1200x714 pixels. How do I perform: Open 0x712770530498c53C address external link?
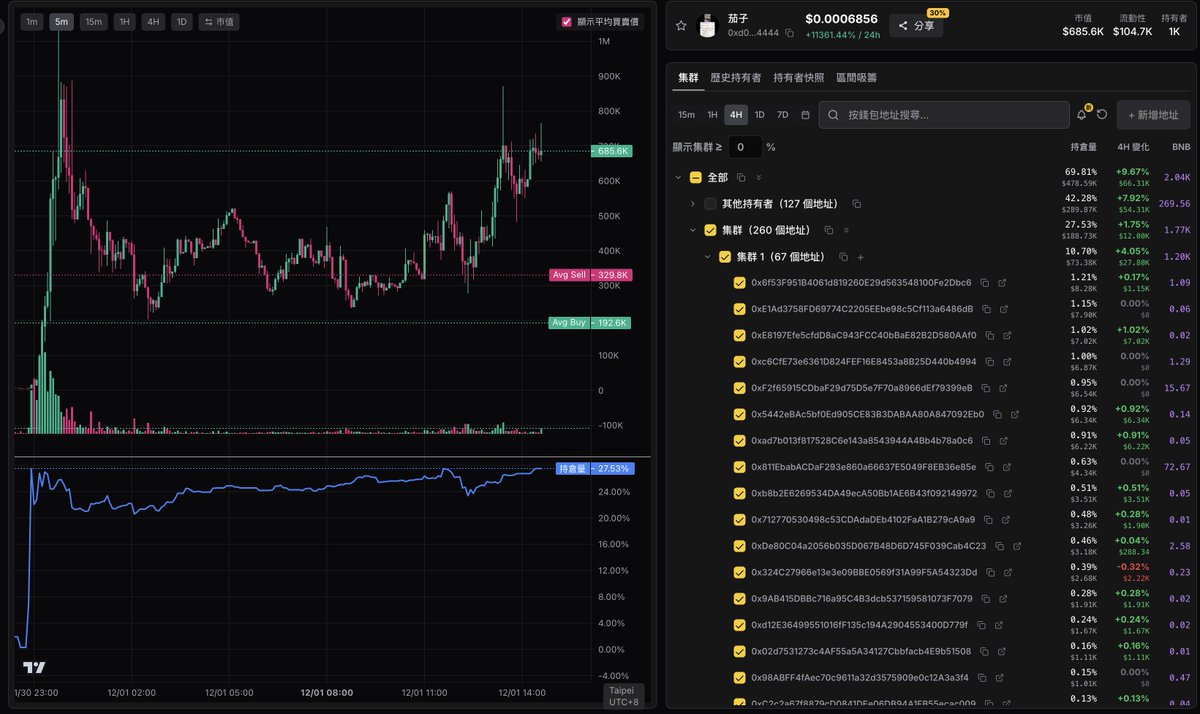(x=1006, y=519)
